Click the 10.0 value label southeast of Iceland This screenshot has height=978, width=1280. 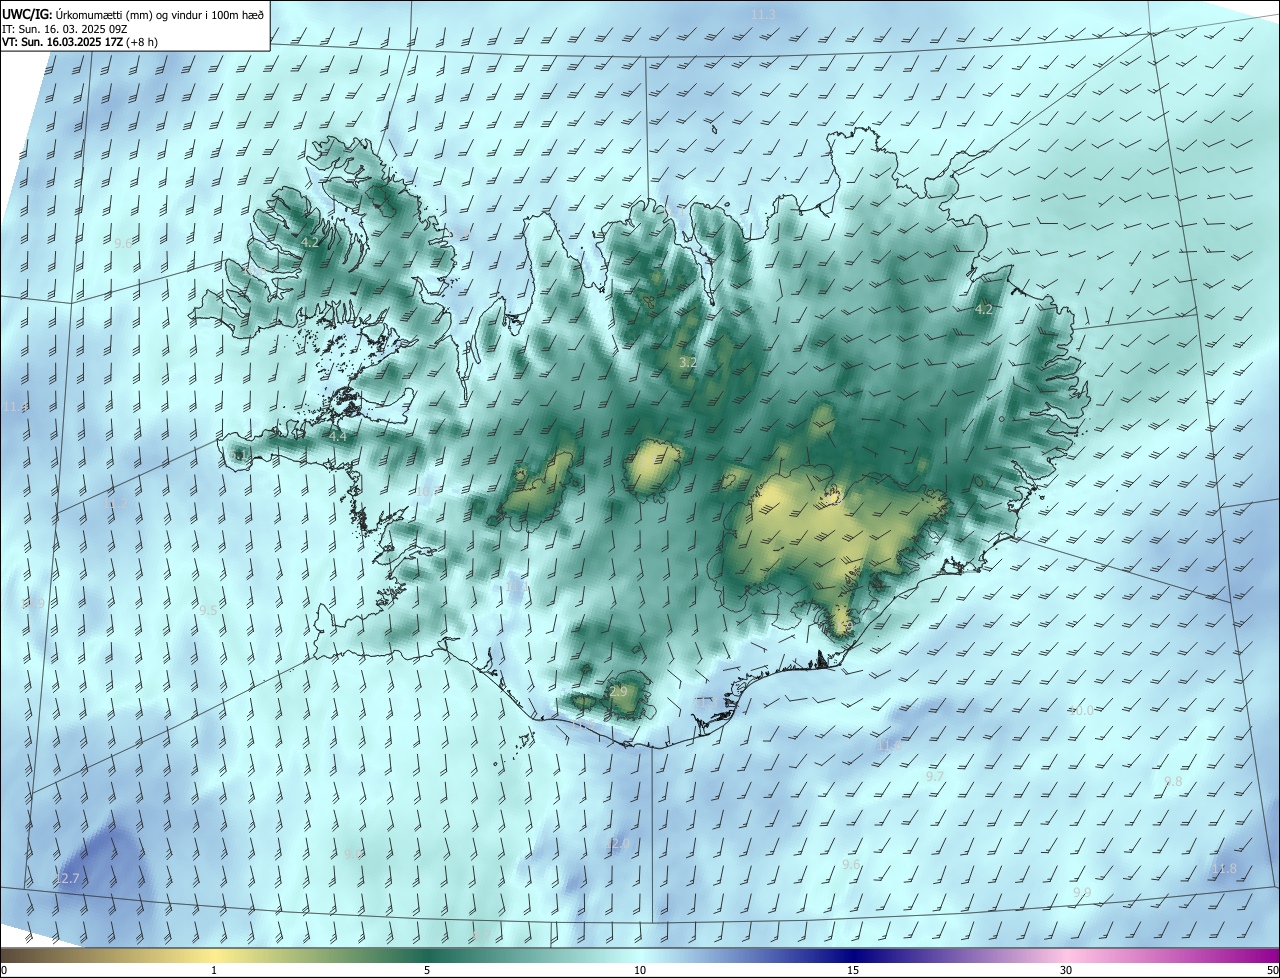click(1081, 711)
